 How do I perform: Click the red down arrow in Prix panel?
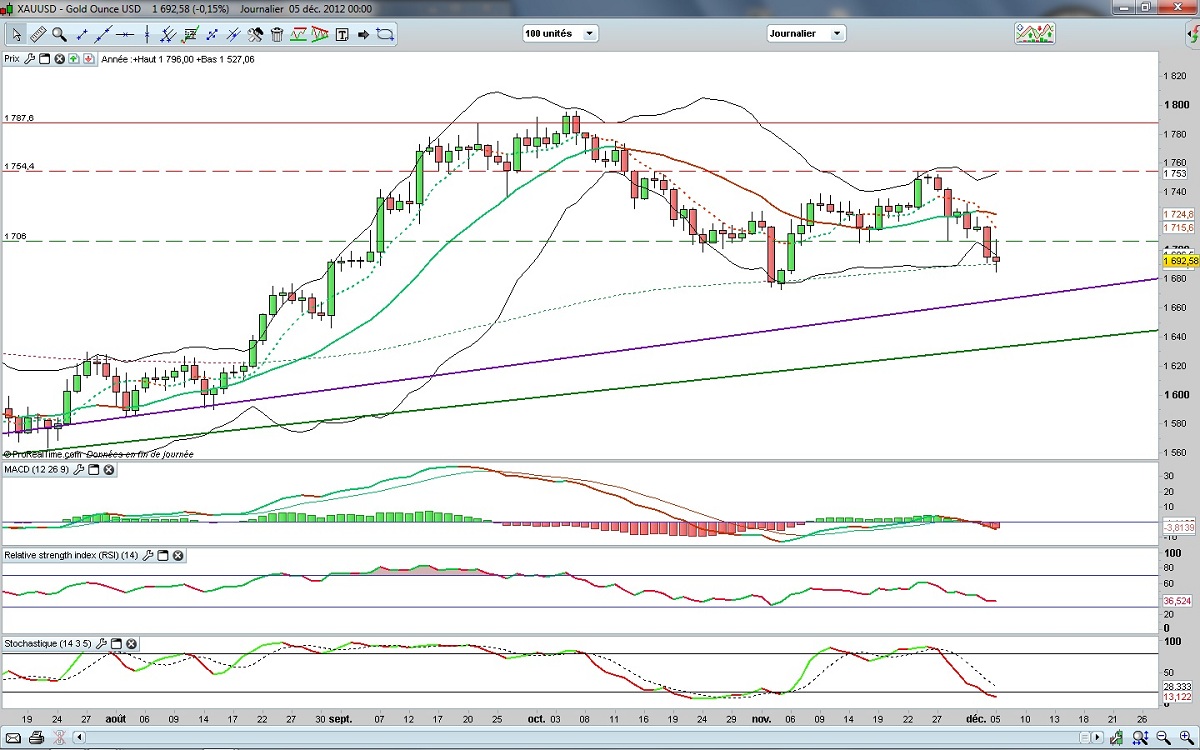tap(88, 59)
